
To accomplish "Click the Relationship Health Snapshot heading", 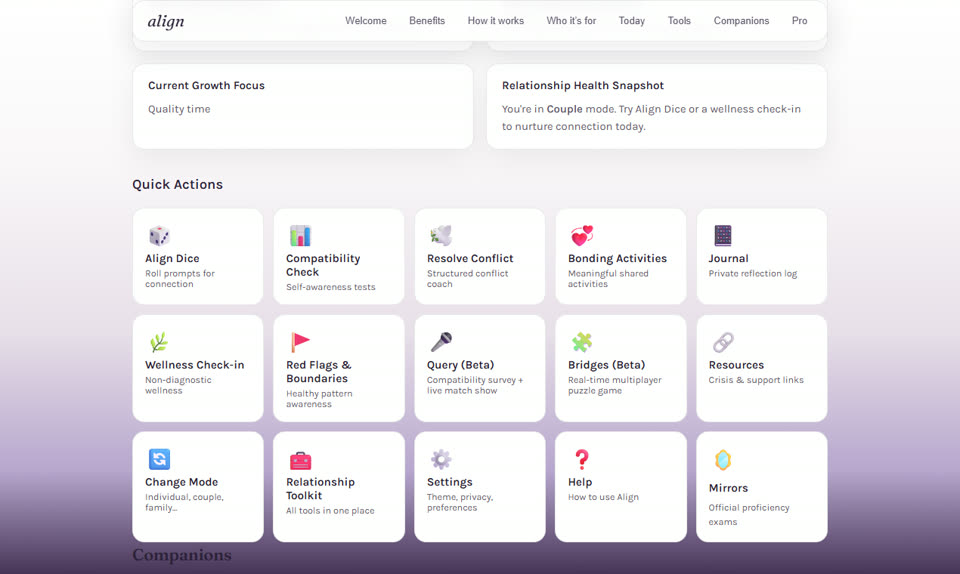I will 583,86.
